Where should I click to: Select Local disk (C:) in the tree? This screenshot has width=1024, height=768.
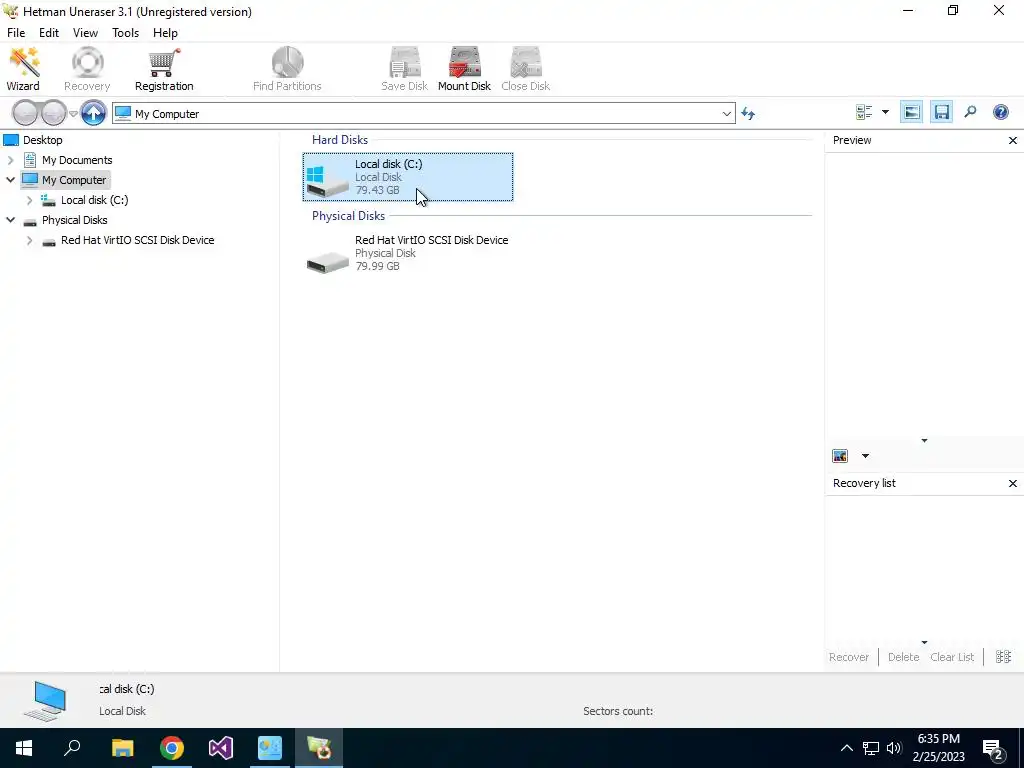click(95, 200)
